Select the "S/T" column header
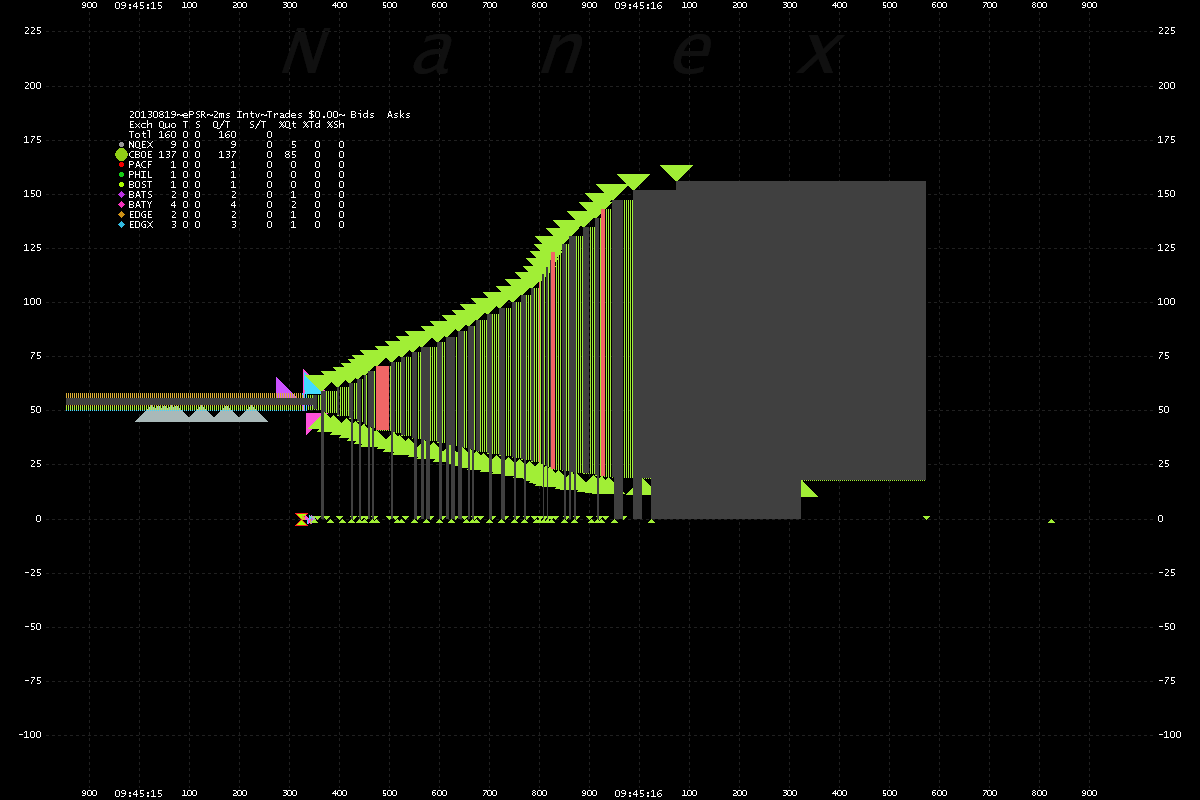Viewport: 1200px width, 800px height. coord(258,125)
